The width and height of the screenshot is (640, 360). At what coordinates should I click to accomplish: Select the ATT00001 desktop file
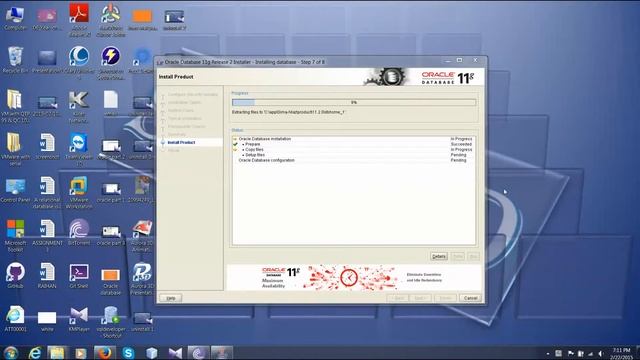click(x=15, y=319)
